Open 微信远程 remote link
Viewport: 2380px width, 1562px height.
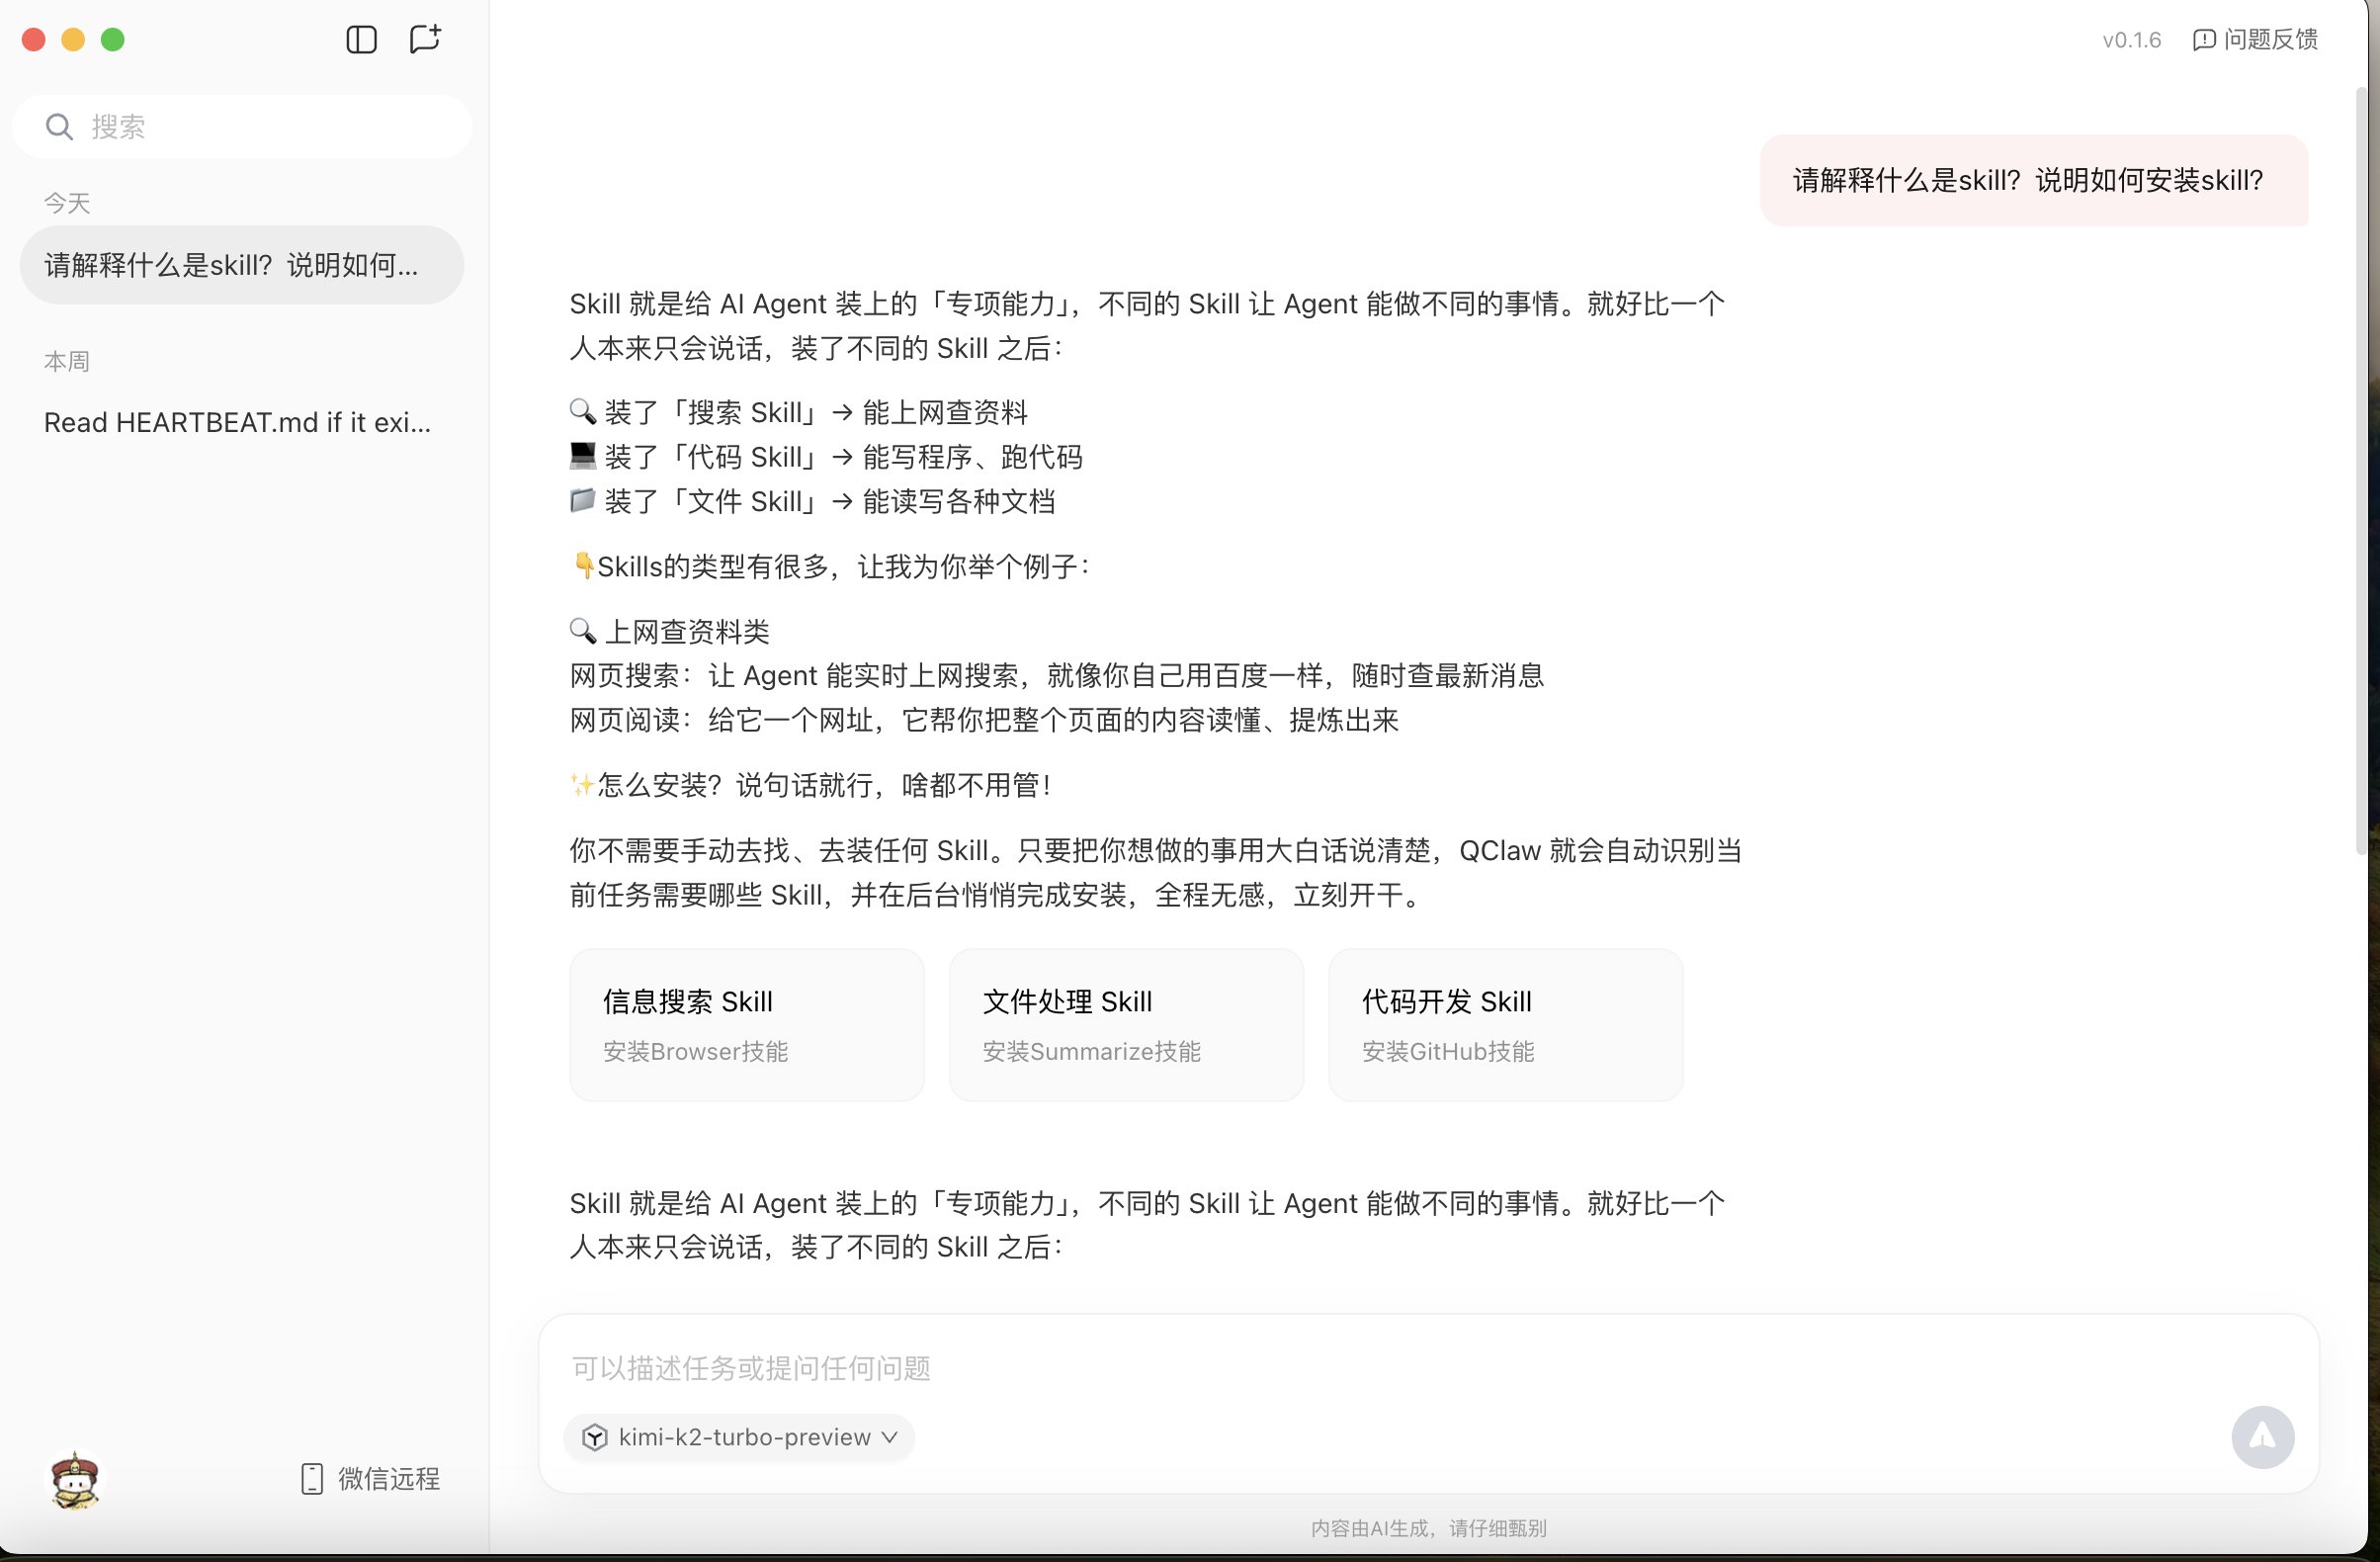click(x=389, y=1479)
